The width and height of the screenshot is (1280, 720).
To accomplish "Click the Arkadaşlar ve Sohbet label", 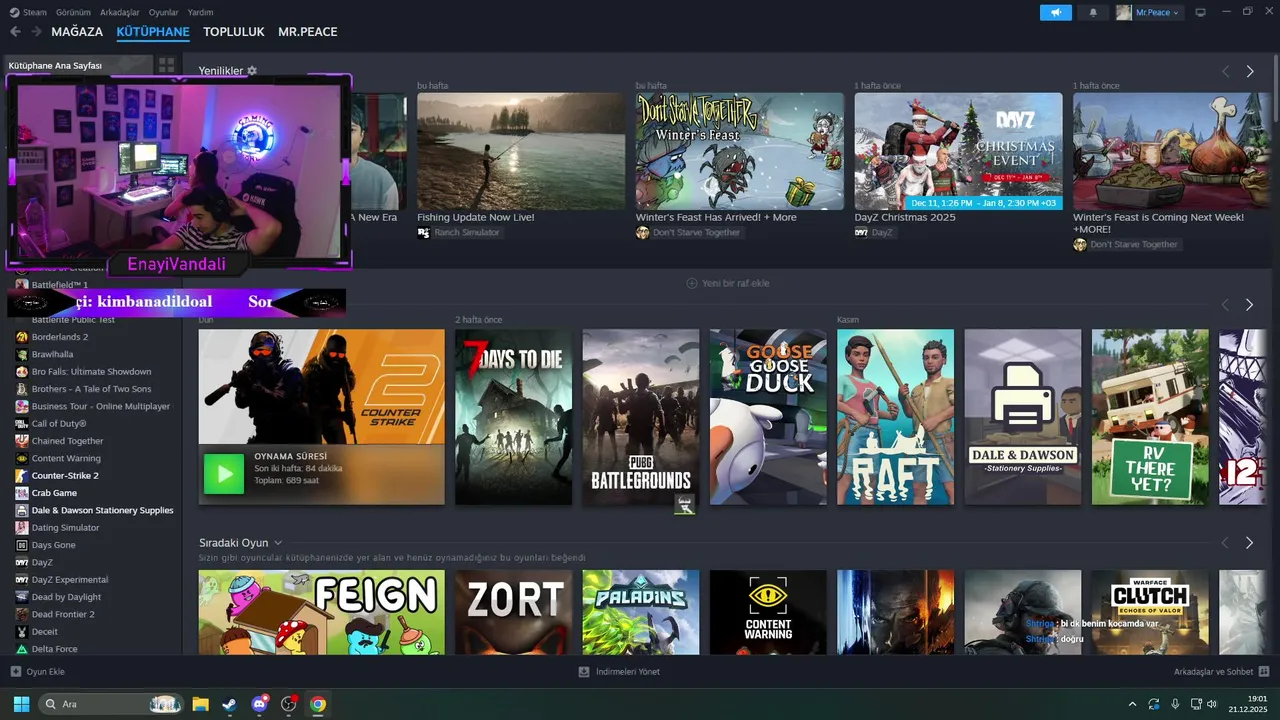I will point(1213,672).
